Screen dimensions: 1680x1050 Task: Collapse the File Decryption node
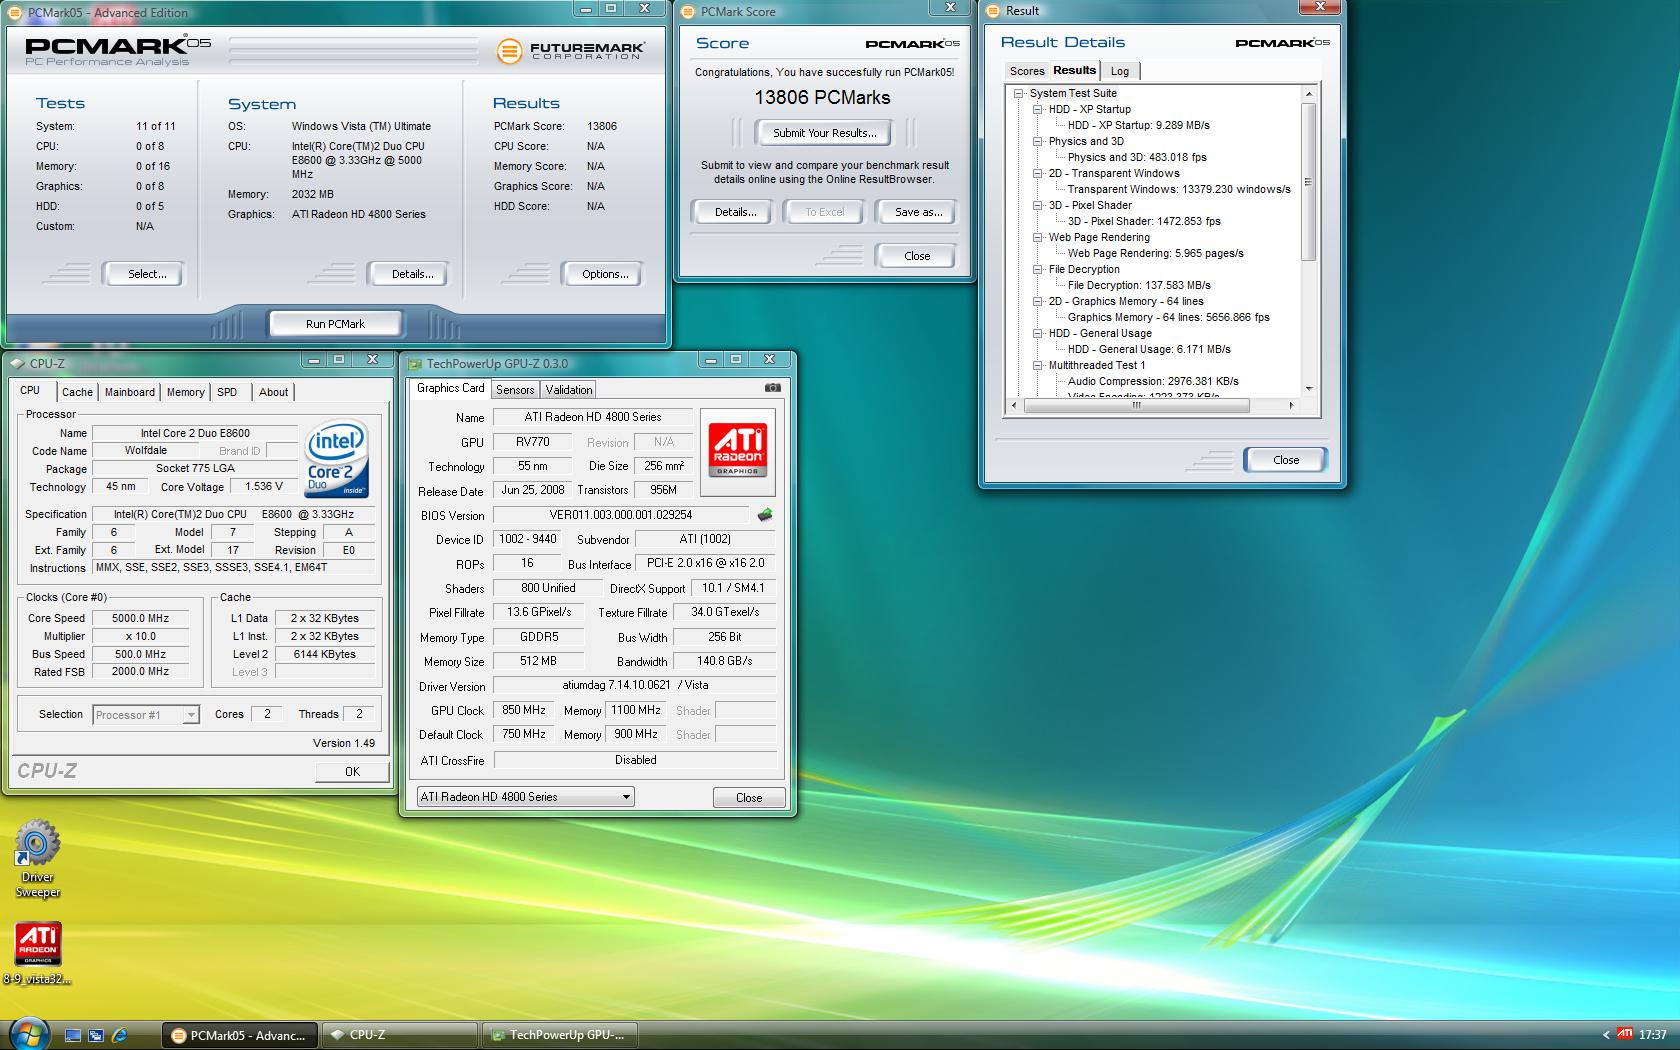pos(1038,269)
